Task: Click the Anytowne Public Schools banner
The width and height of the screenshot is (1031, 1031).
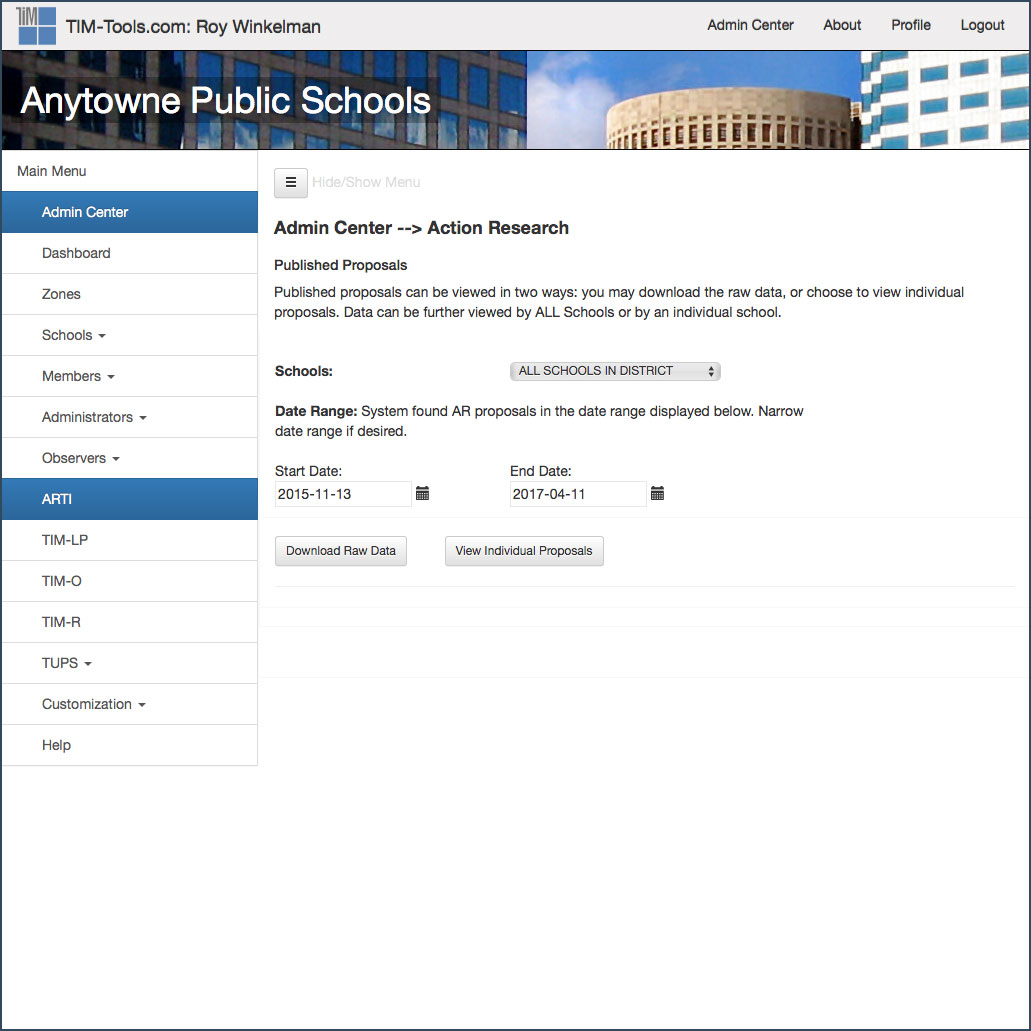Action: tap(516, 100)
